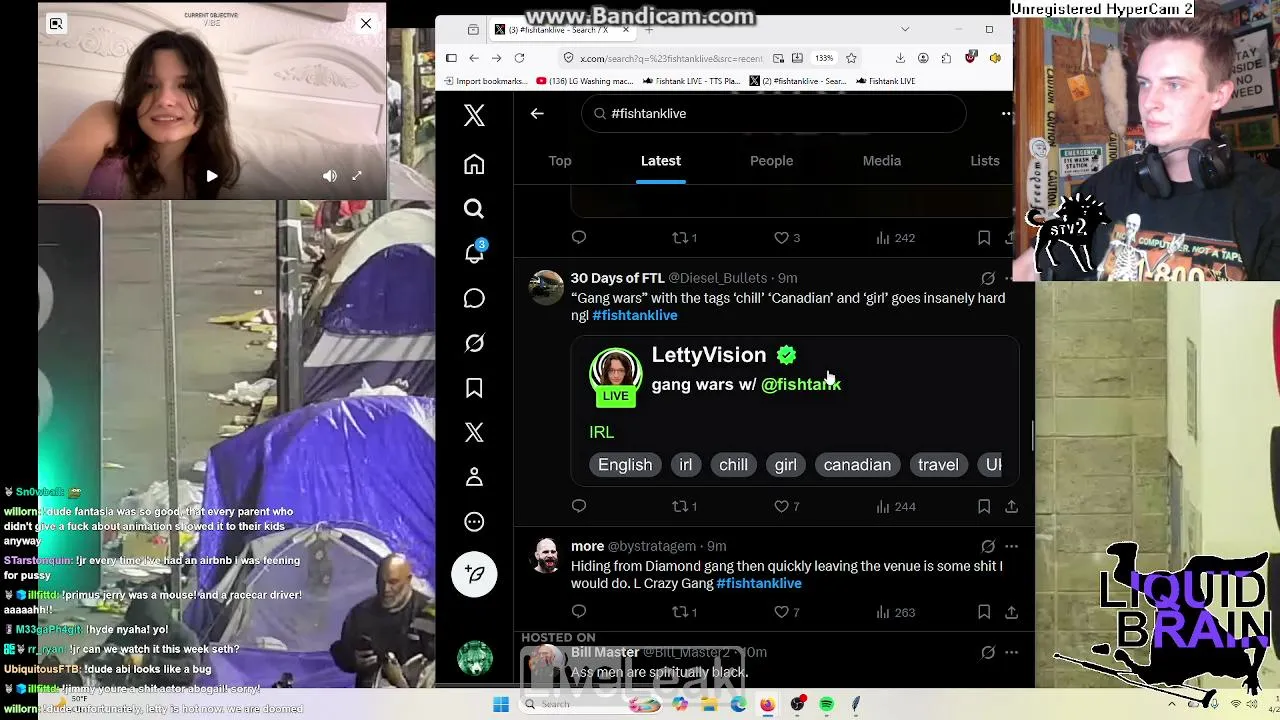The height and width of the screenshot is (720, 1280).
Task: View analytics showing 263 views
Action: tap(895, 612)
